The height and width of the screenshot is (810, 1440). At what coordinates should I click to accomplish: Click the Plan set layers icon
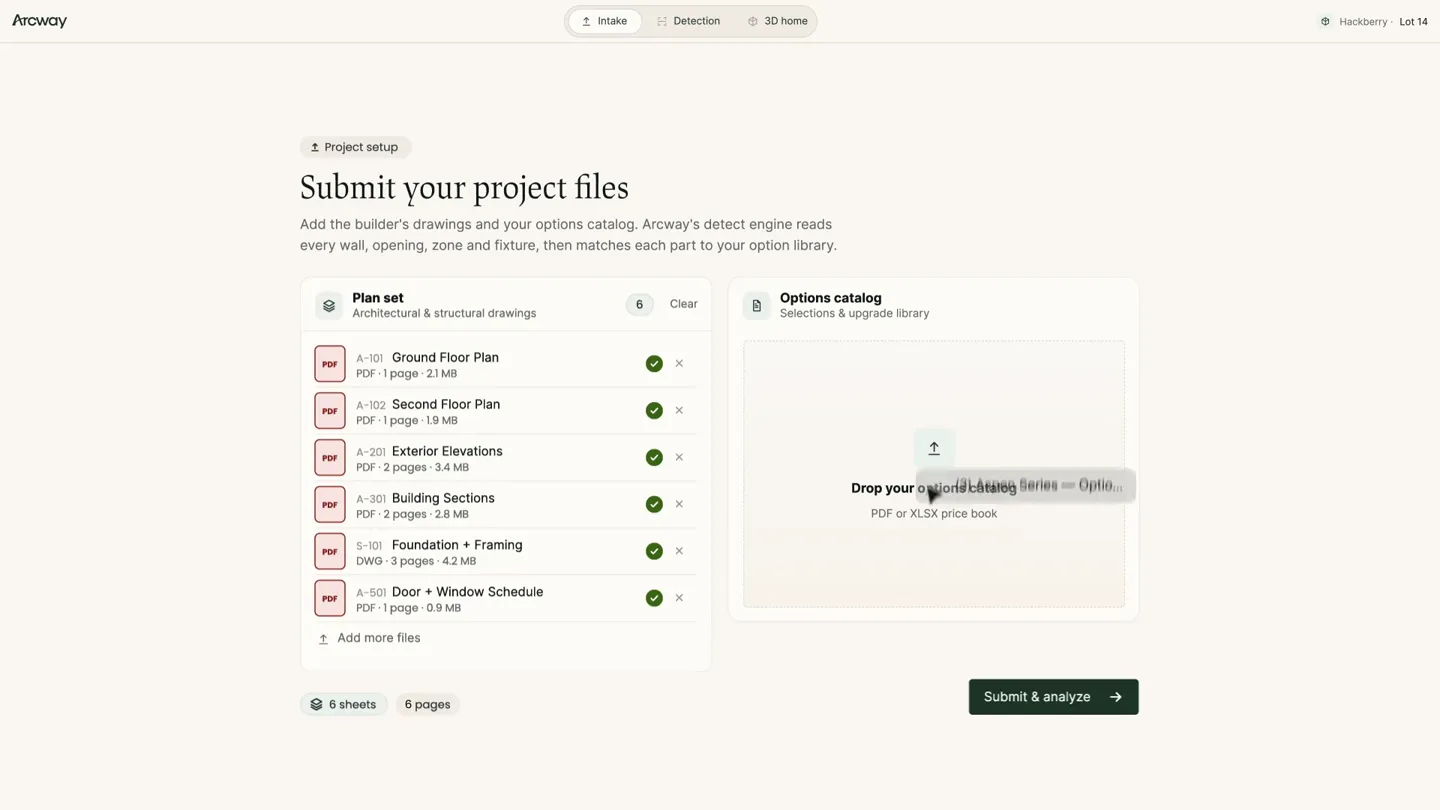(x=329, y=305)
